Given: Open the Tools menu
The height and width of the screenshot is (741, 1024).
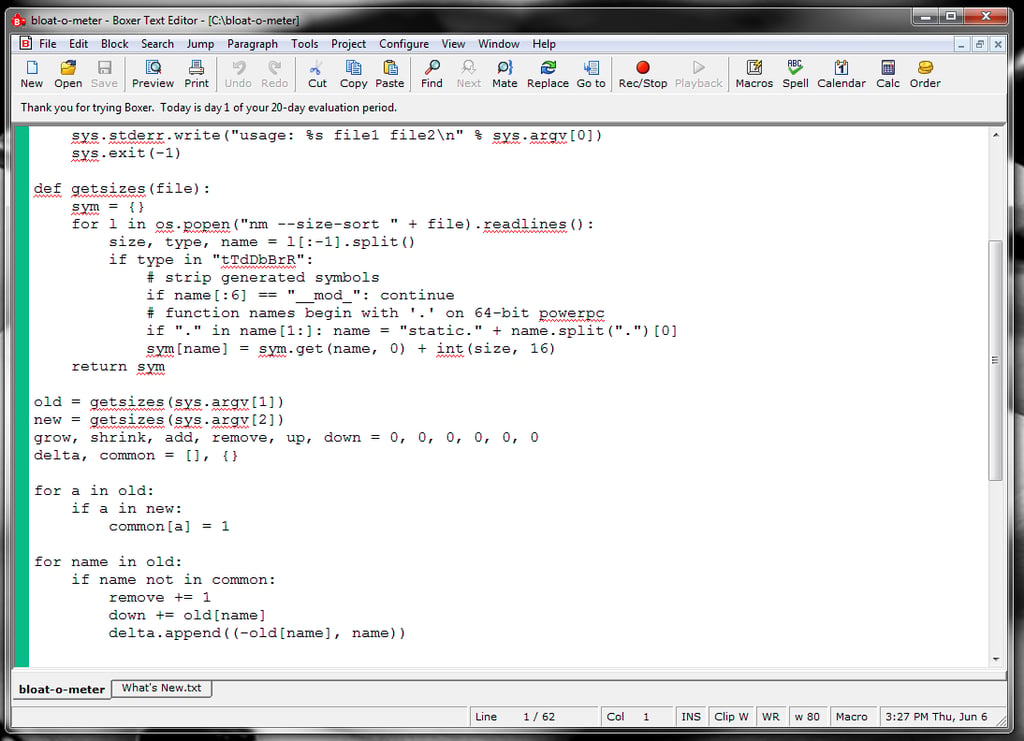Looking at the screenshot, I should (304, 44).
